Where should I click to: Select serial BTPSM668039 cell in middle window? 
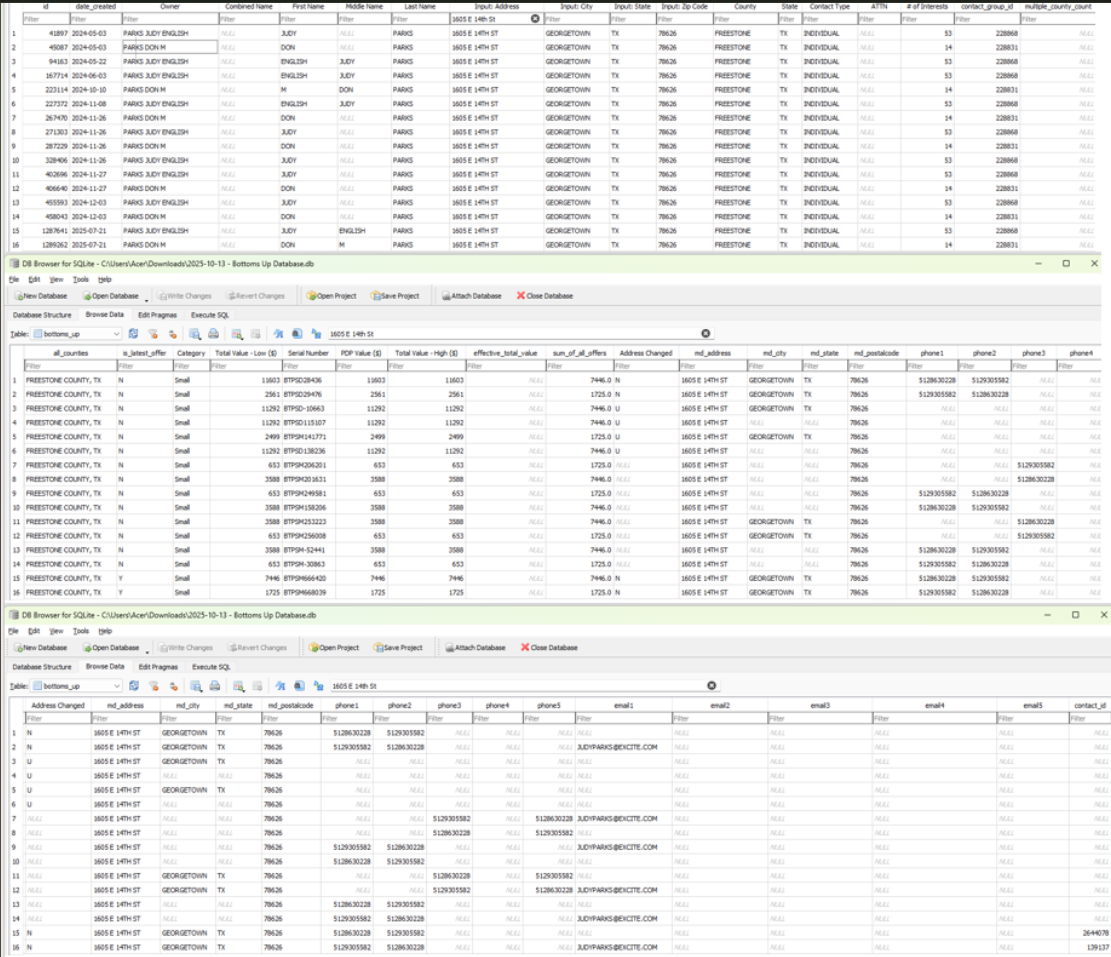[x=308, y=593]
